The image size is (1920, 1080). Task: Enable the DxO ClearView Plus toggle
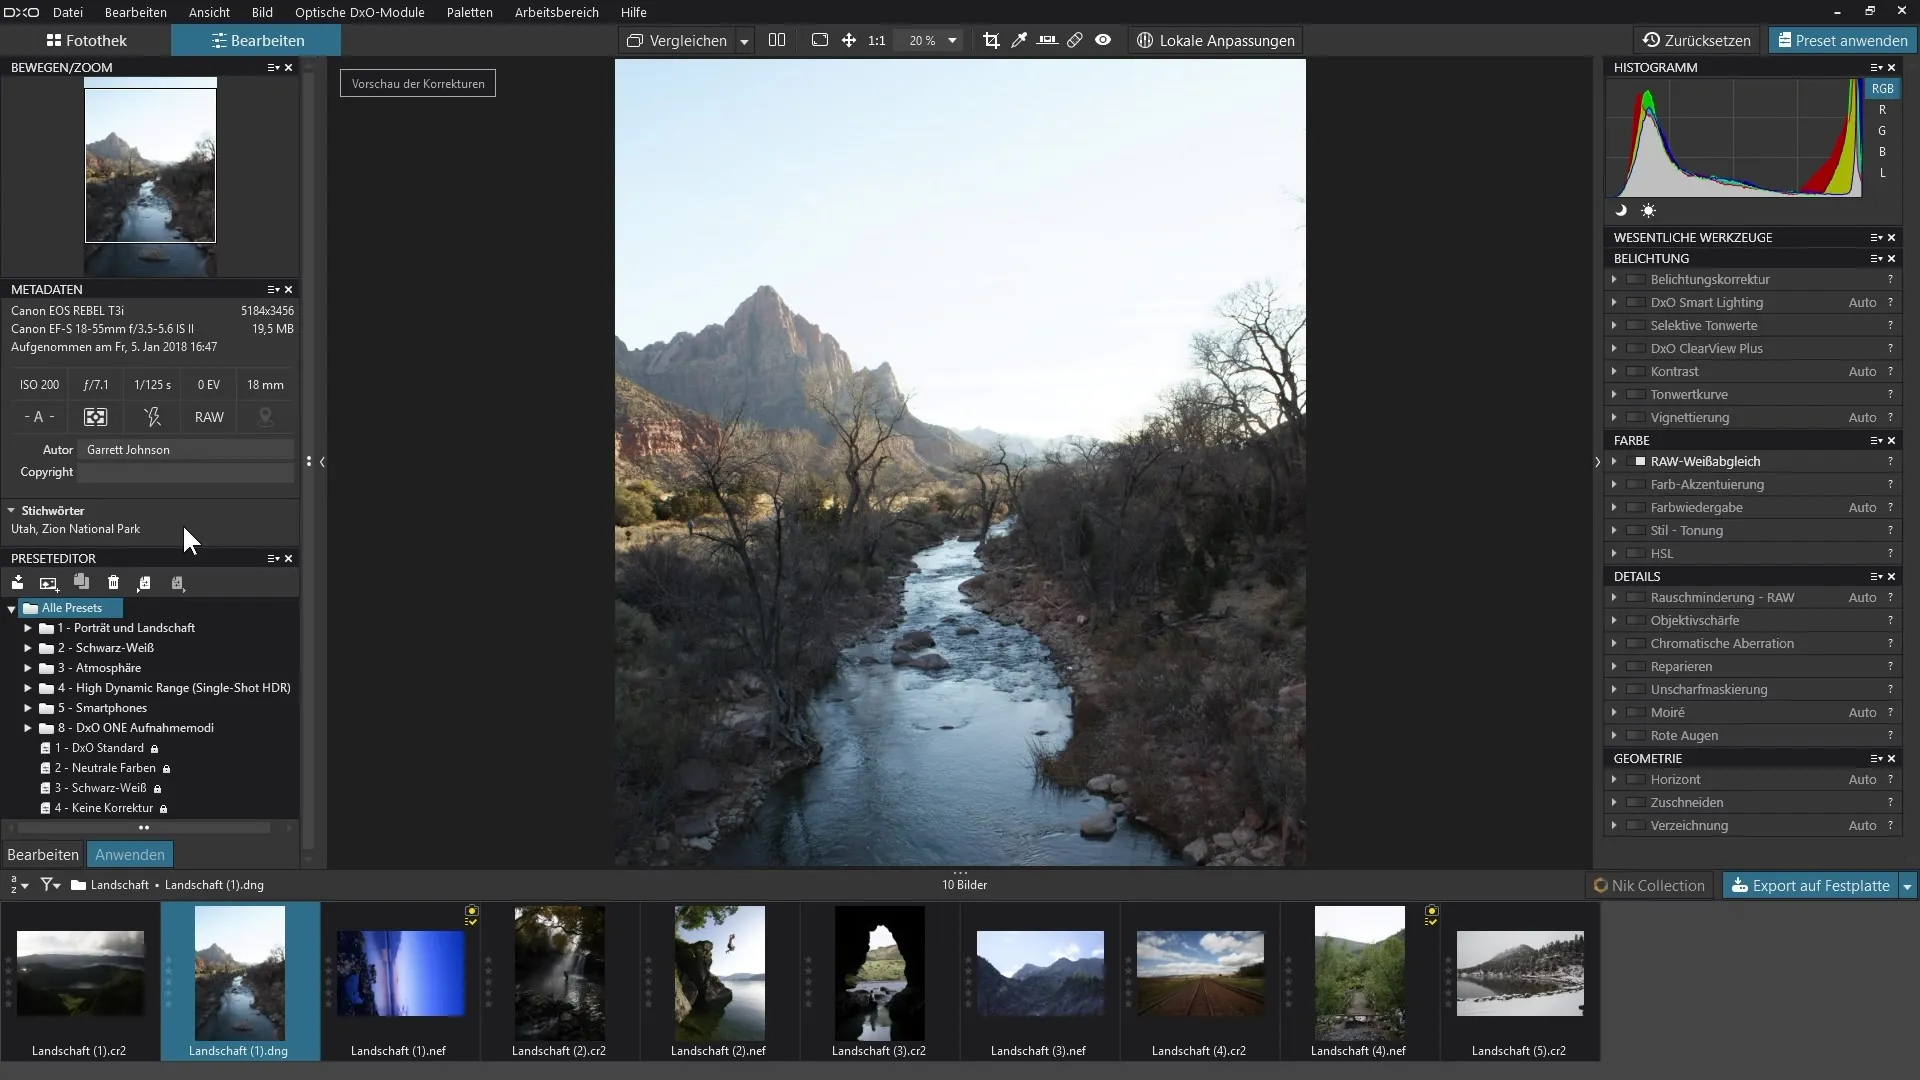pyautogui.click(x=1636, y=348)
